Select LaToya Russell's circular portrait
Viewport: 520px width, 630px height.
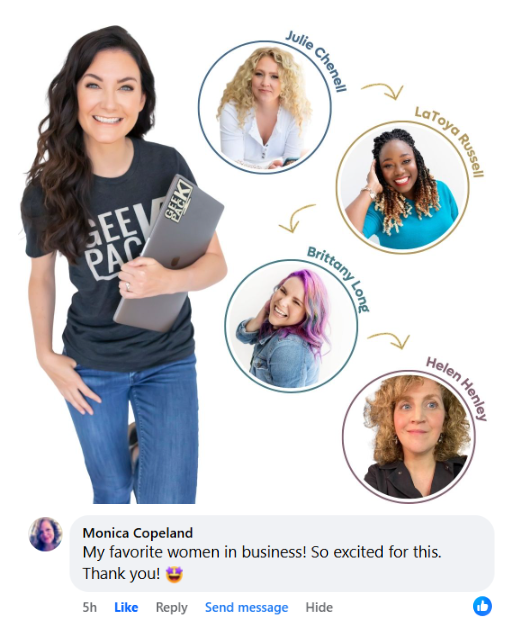pyautogui.click(x=402, y=187)
